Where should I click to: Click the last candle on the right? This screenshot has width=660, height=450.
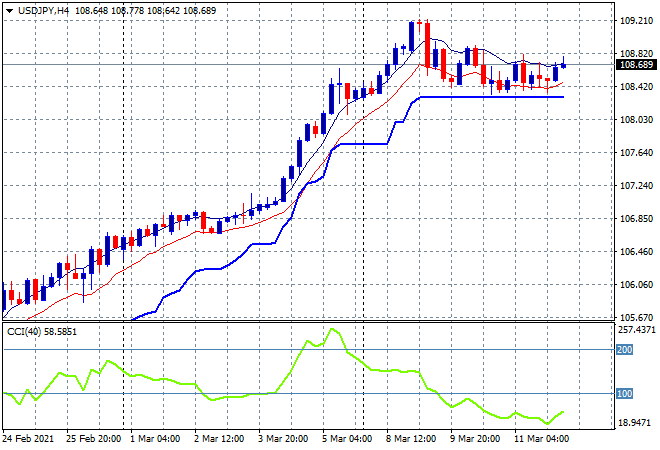[x=563, y=65]
